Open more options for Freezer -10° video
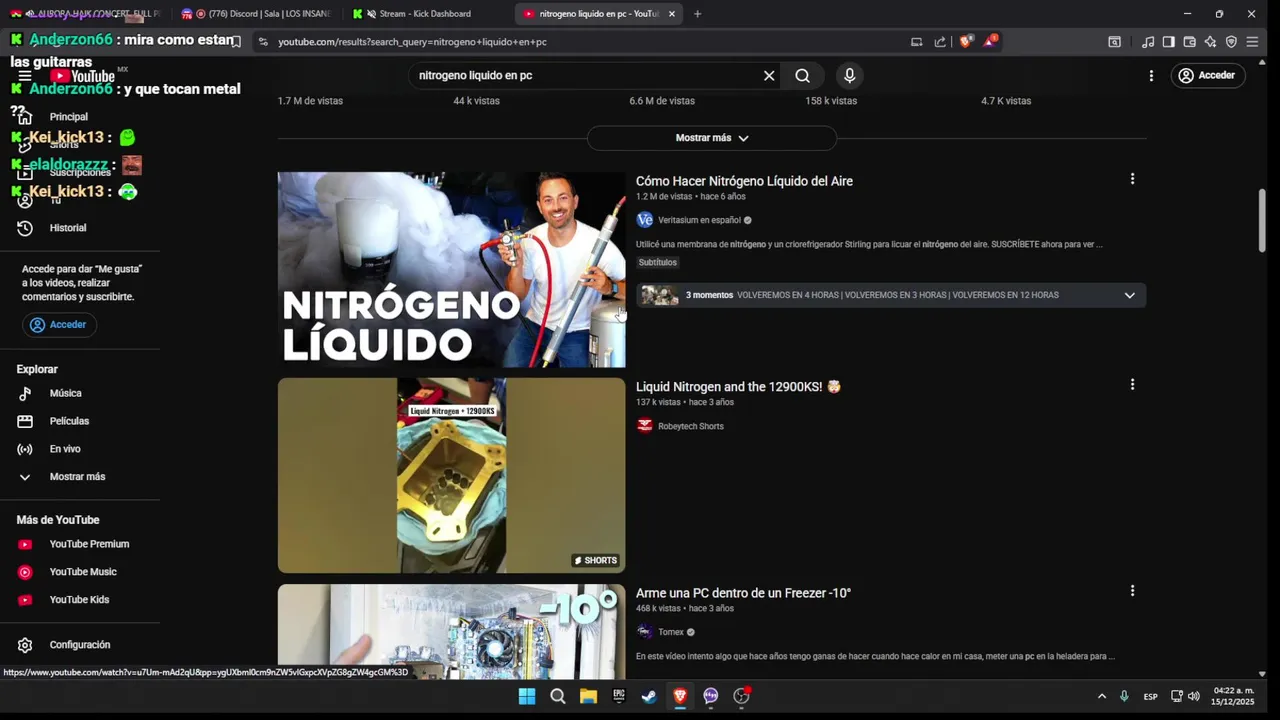Viewport: 1280px width, 720px height. point(1132,591)
